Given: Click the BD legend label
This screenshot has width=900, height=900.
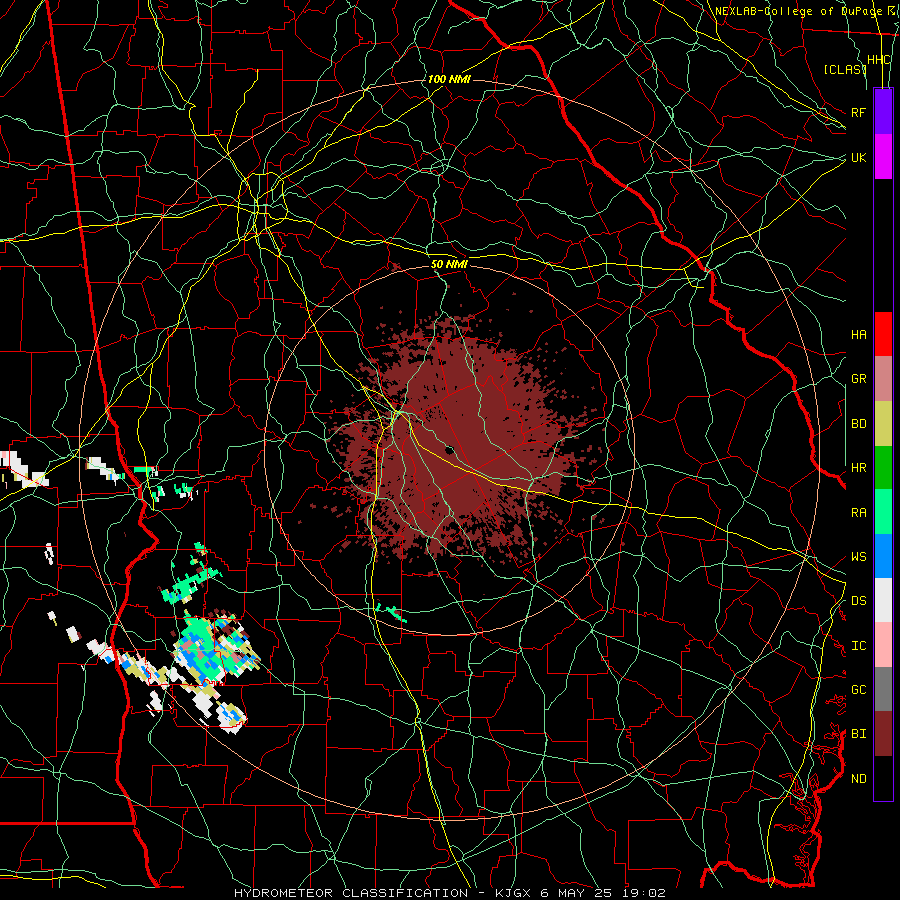Looking at the screenshot, I should (858, 424).
